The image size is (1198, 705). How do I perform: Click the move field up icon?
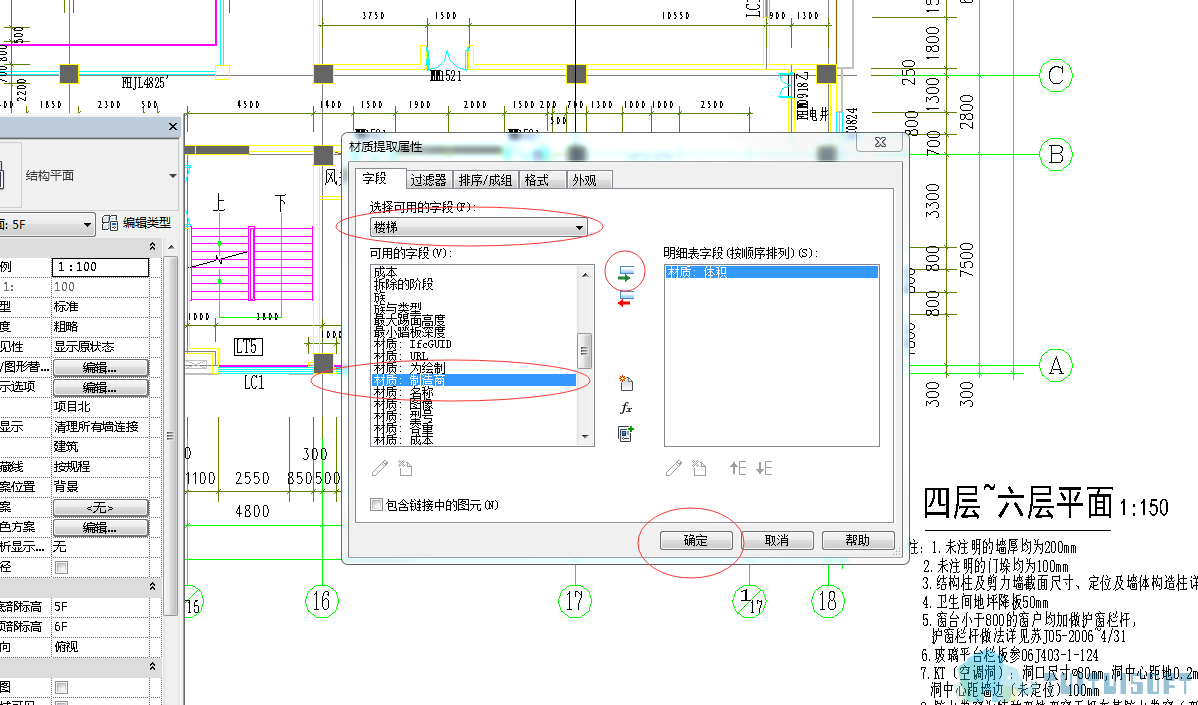point(737,468)
